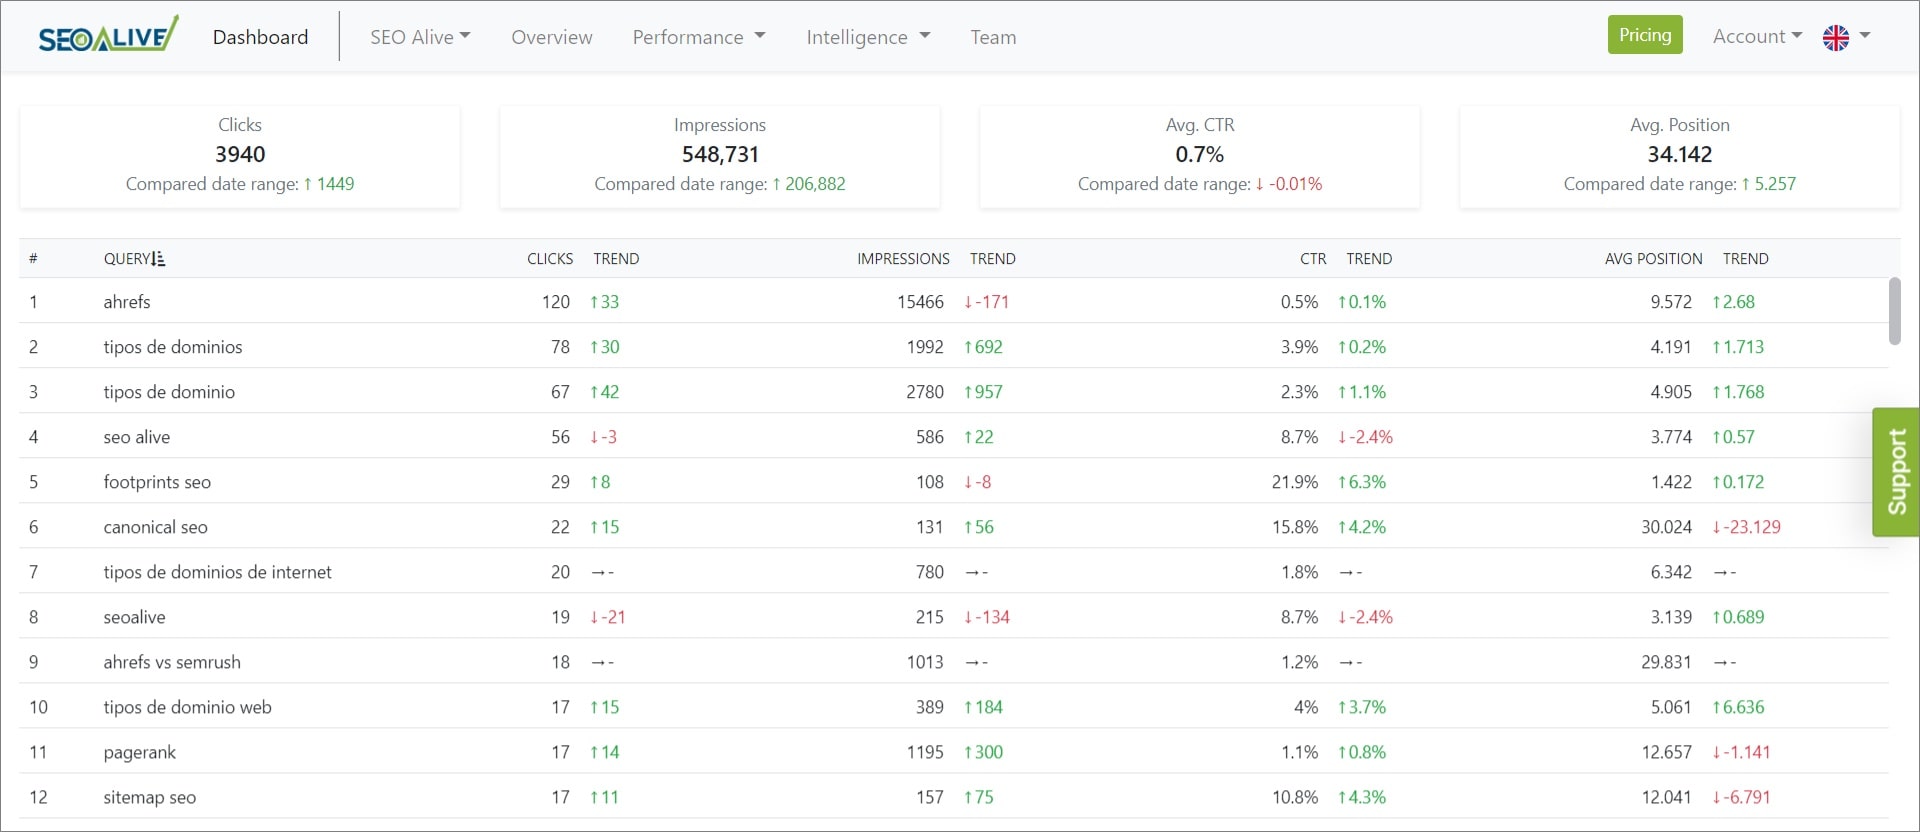Select the query 'tipos de dominio web'
This screenshot has height=832, width=1920.
(x=187, y=707)
